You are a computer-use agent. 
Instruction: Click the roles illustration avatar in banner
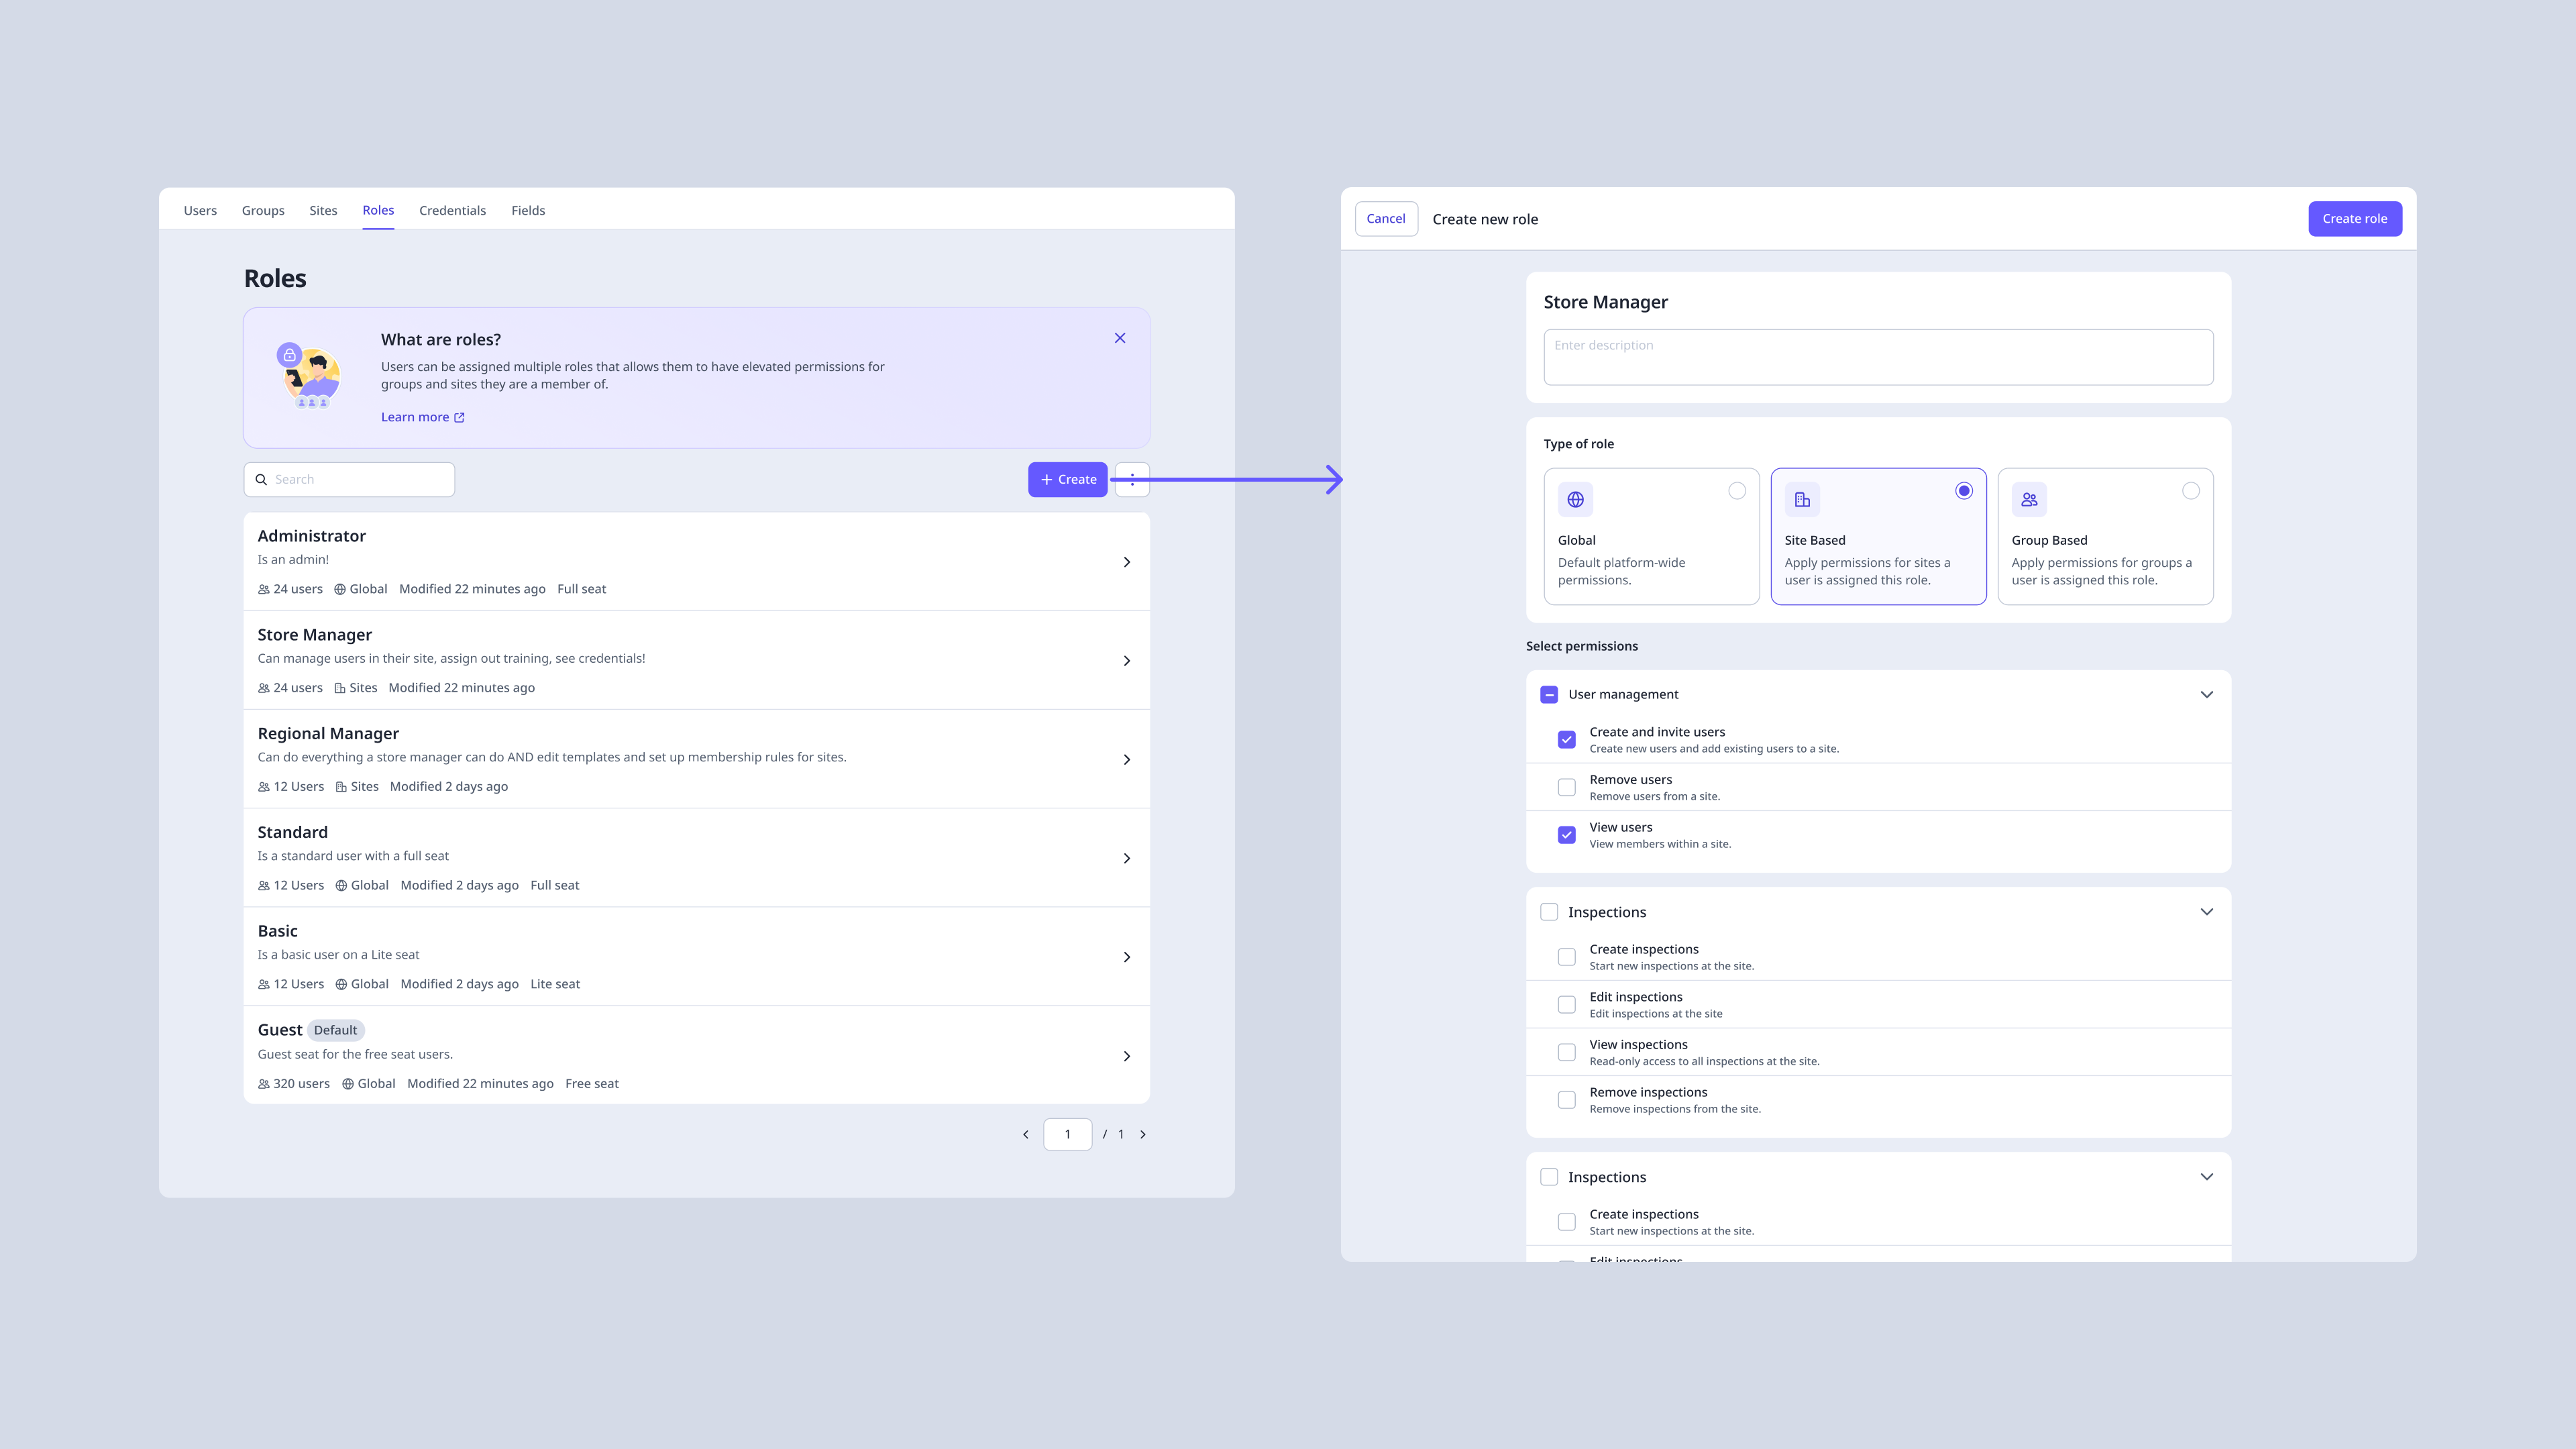[309, 377]
